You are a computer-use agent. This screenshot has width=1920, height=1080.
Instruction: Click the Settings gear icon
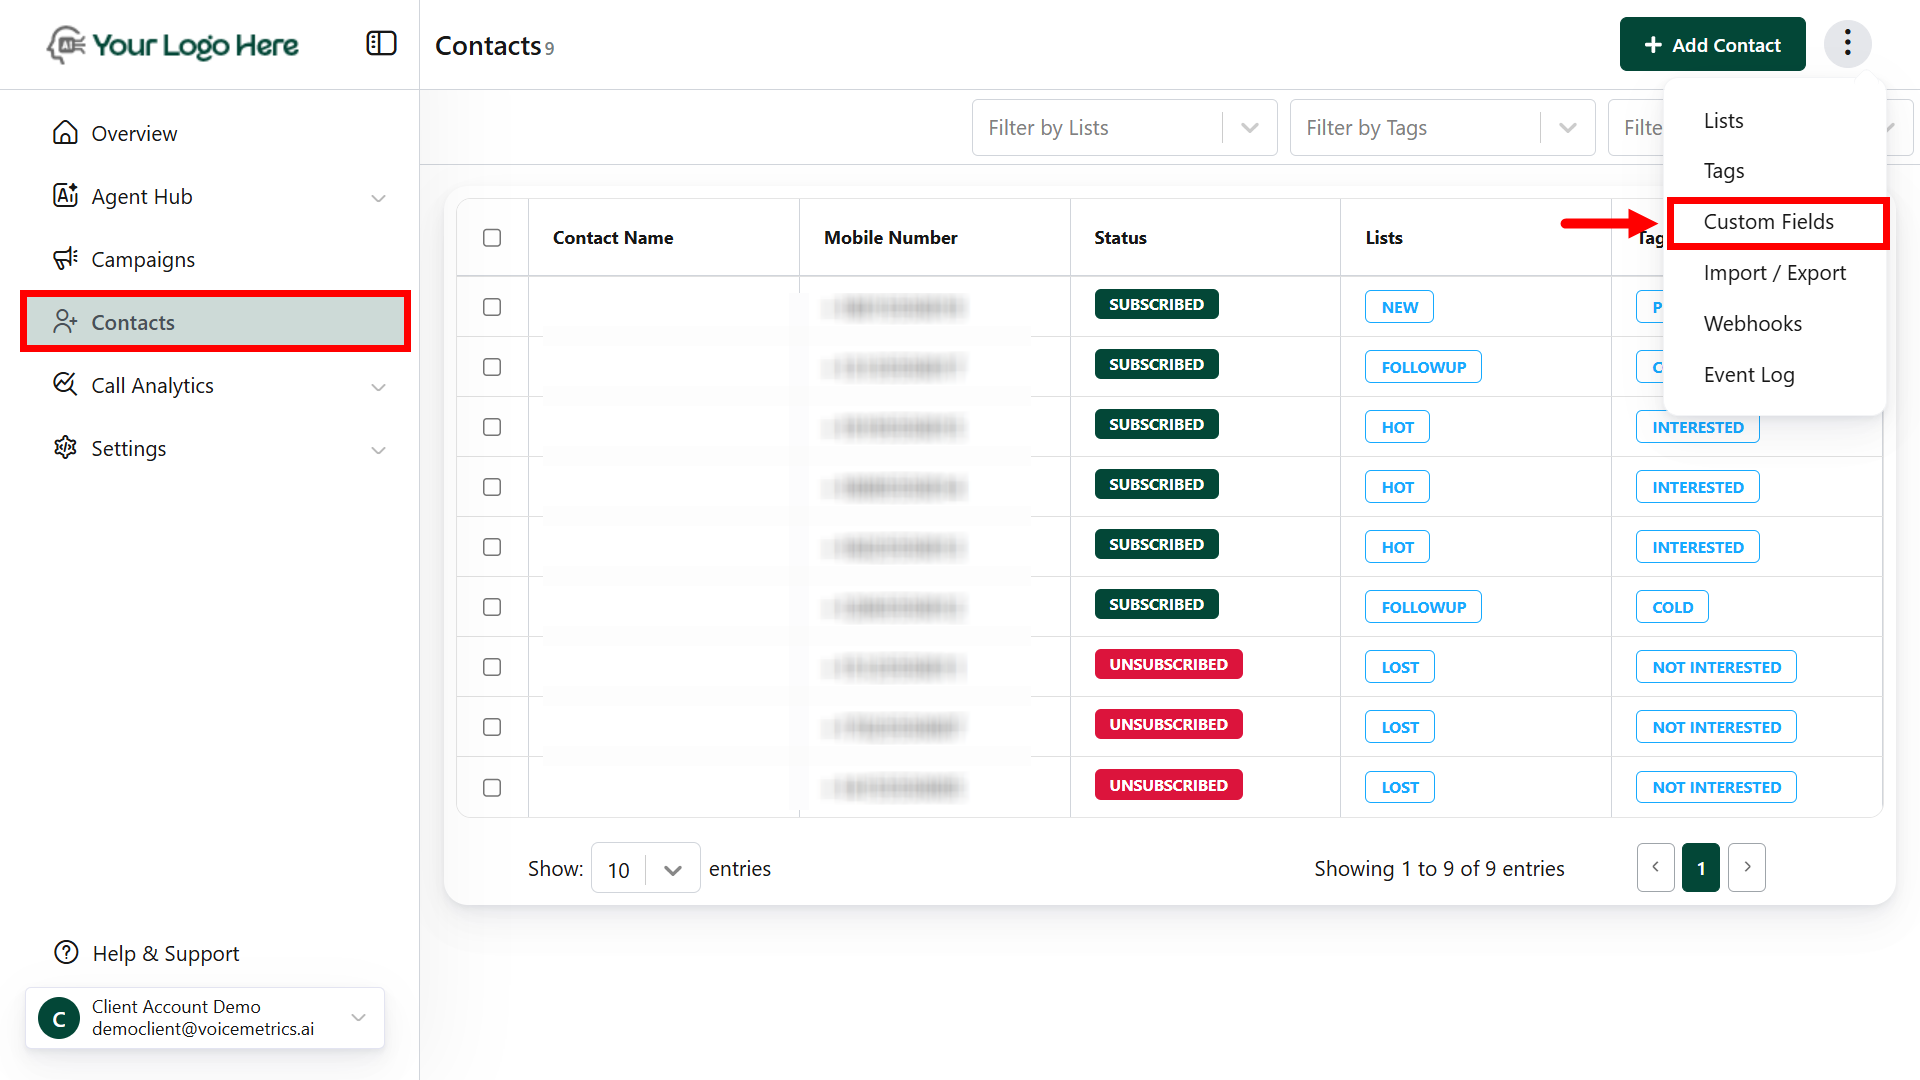(65, 448)
